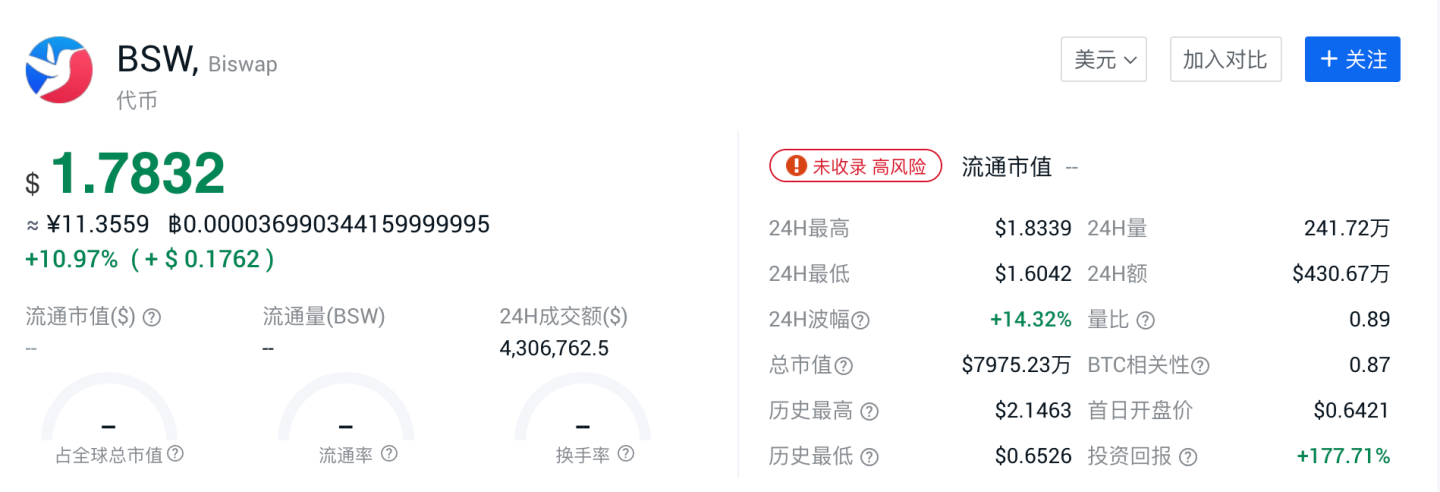This screenshot has width=1440, height=492.
Task: Click help icon next to 流通市值($)
Action: (152, 317)
